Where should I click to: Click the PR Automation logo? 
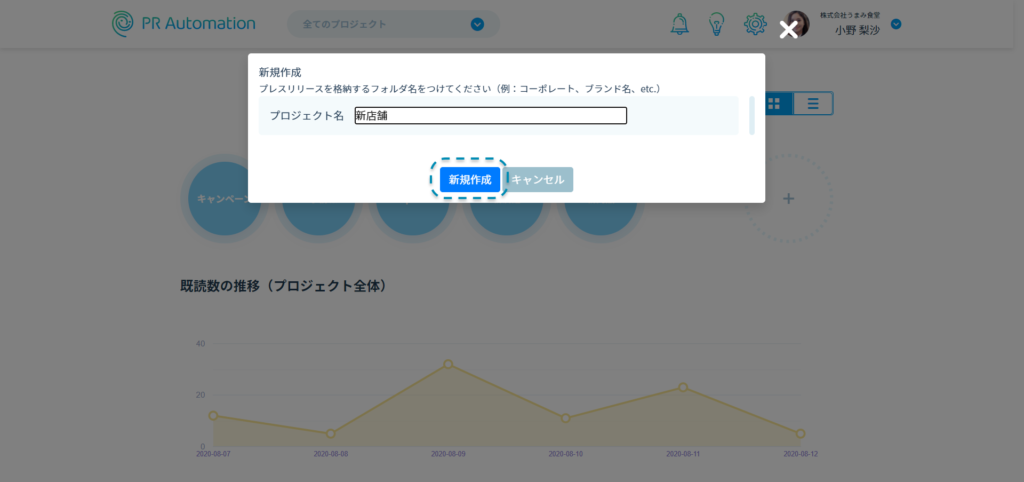click(x=184, y=23)
